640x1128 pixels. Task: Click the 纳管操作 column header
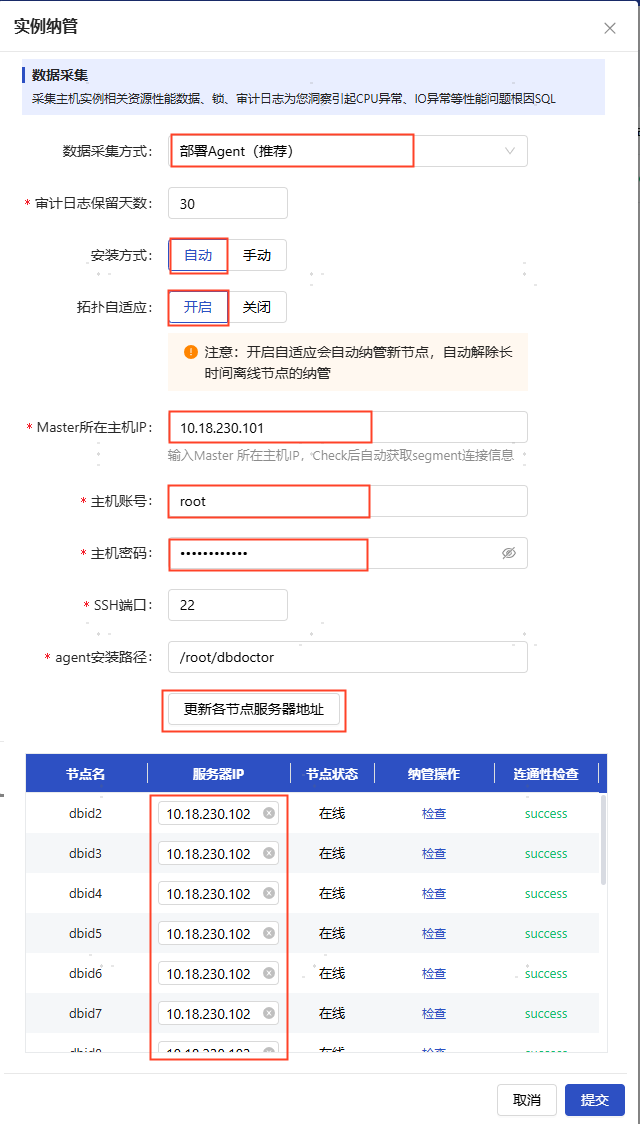click(x=434, y=774)
